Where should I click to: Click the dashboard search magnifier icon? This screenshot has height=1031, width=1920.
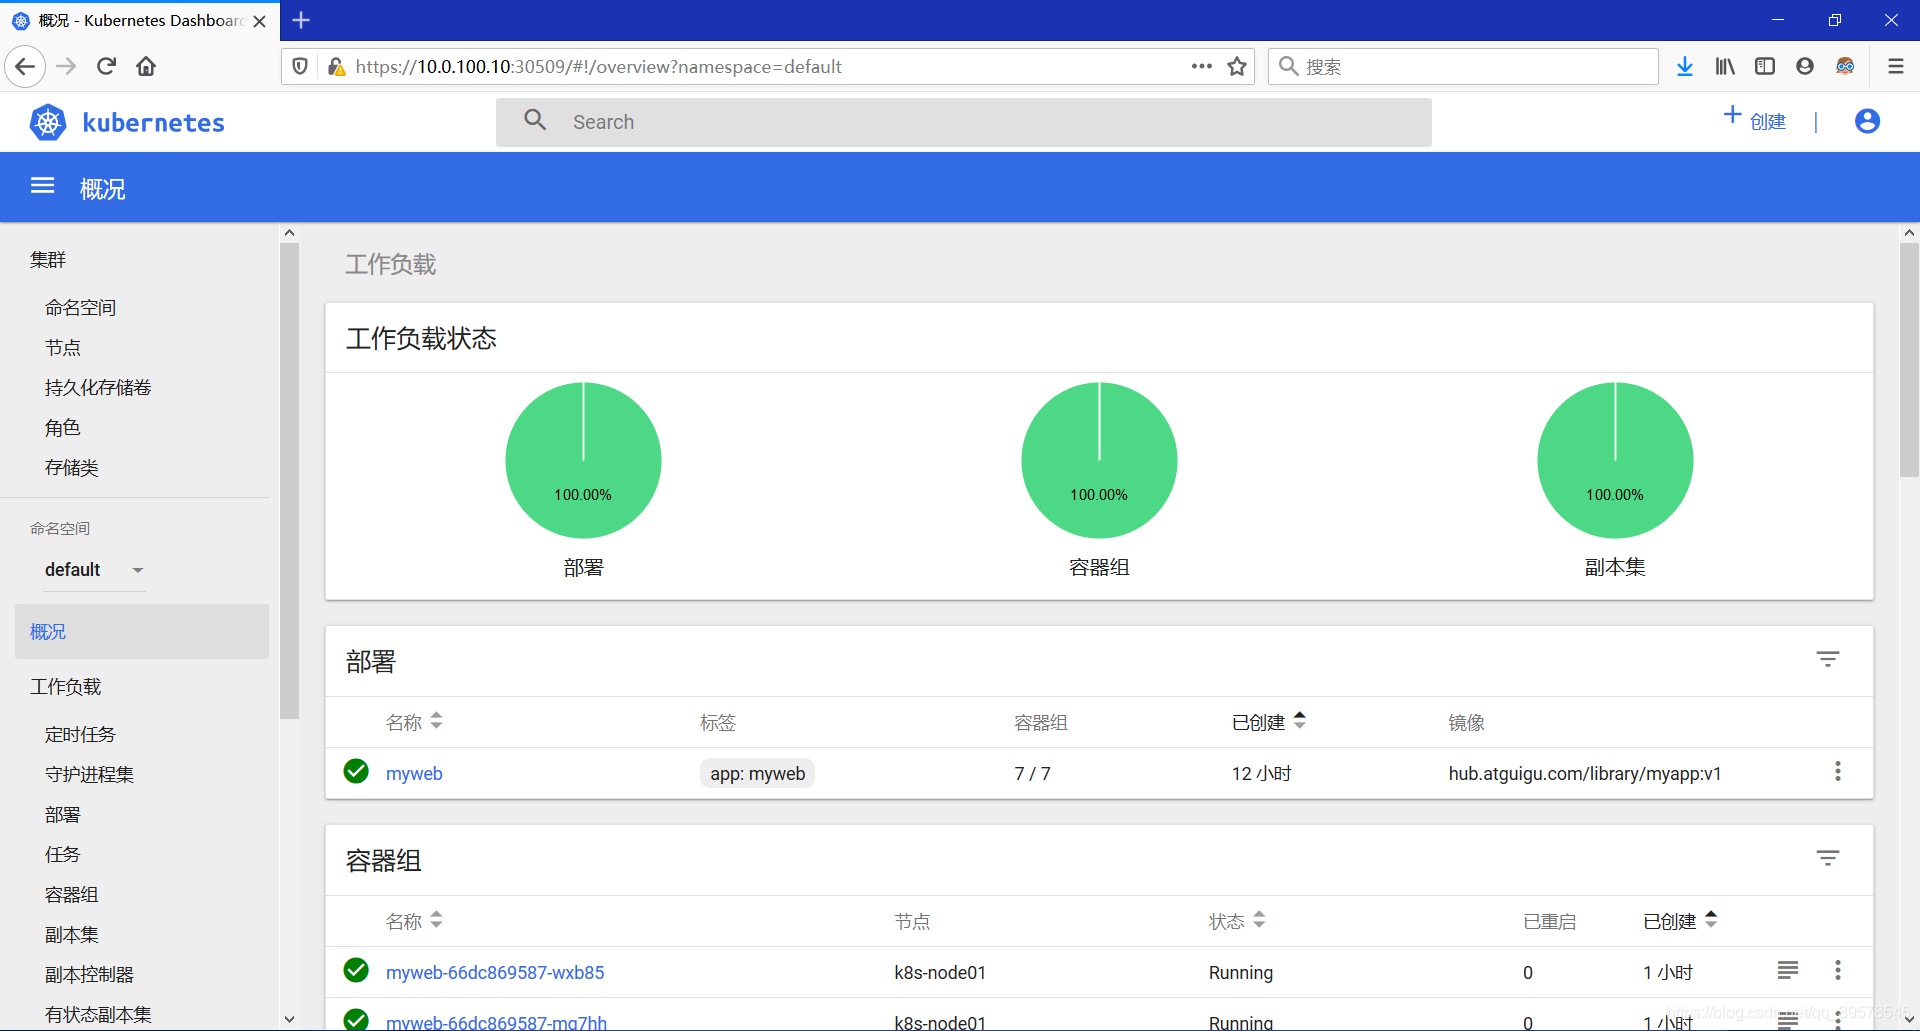(x=535, y=120)
